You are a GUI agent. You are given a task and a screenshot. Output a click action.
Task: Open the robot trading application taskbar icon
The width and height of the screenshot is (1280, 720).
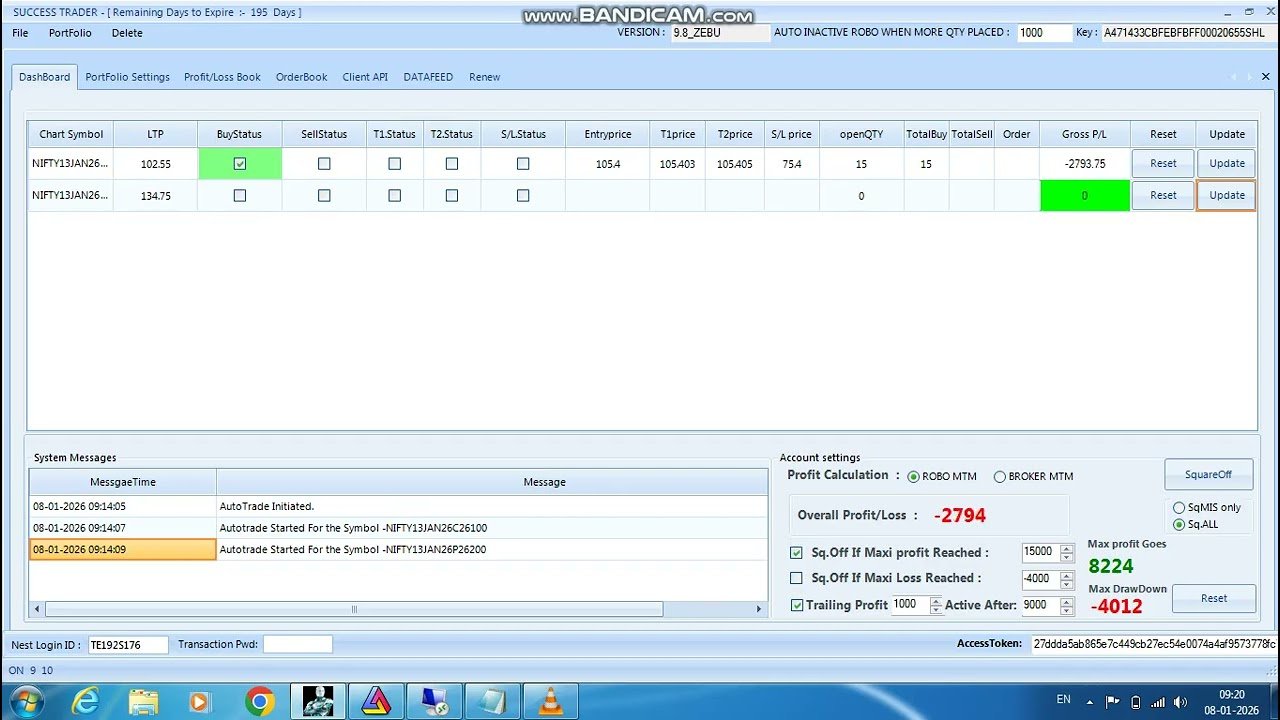[x=318, y=700]
